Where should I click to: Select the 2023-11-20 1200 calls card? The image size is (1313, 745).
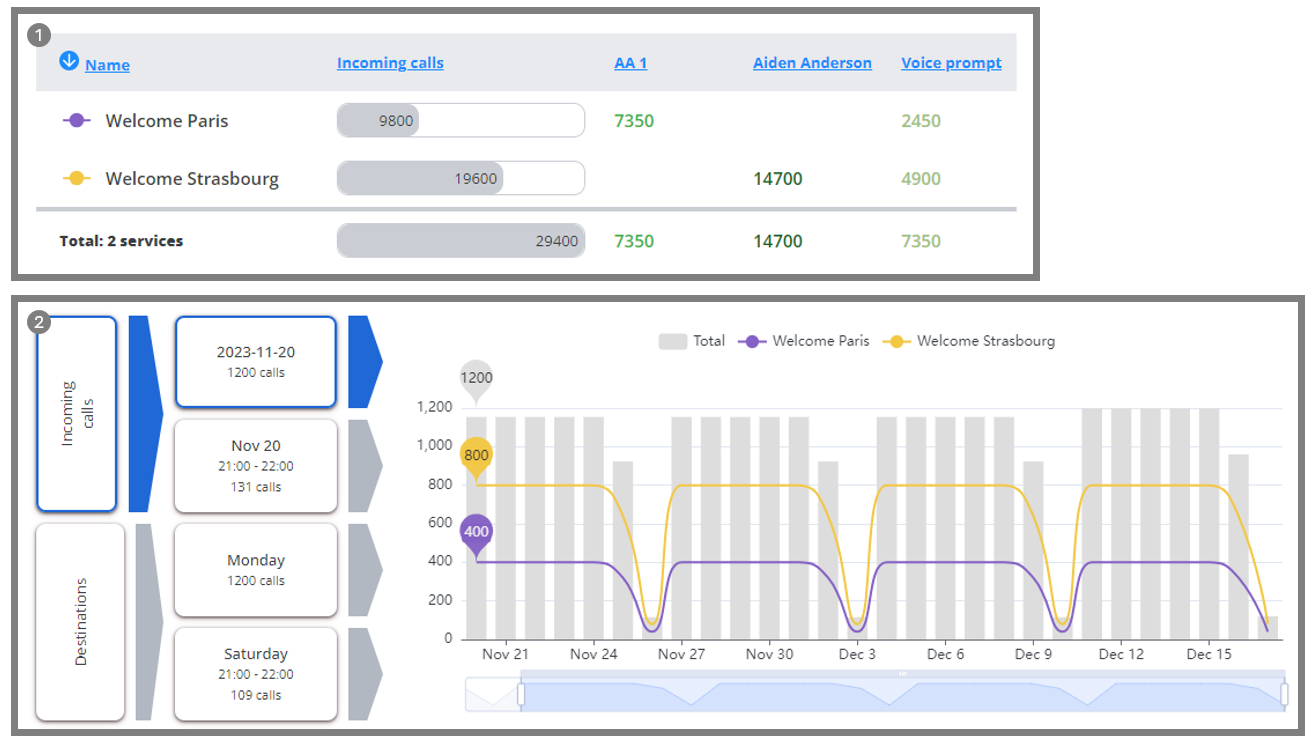point(256,362)
